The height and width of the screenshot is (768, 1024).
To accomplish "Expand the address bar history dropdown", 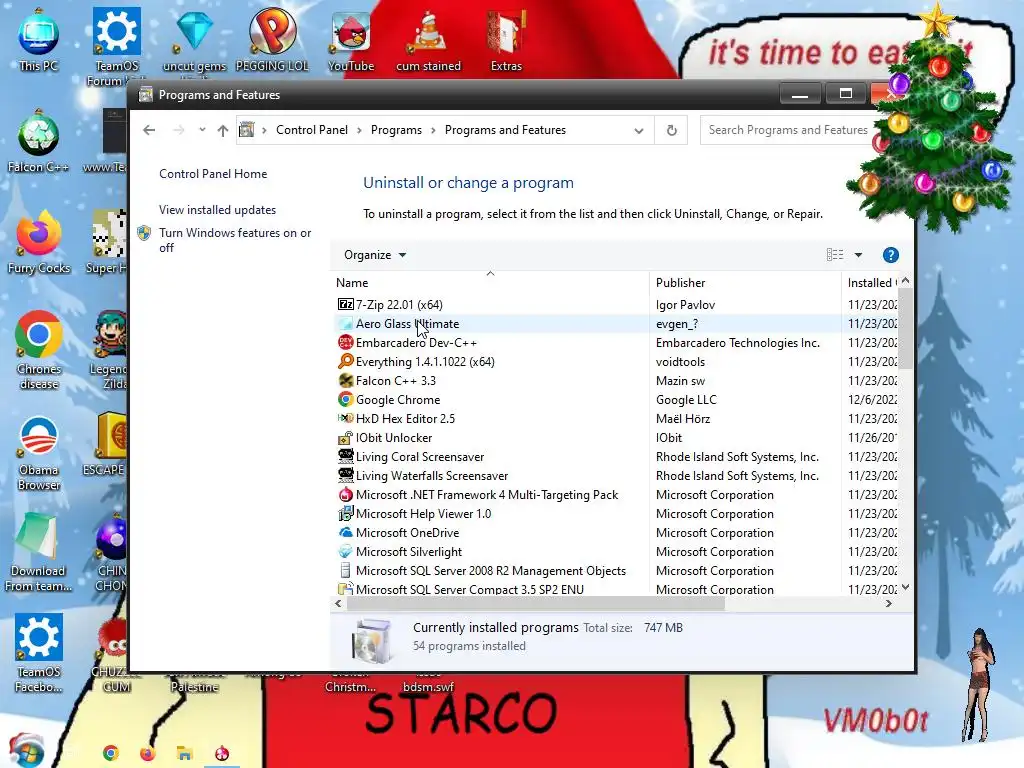I will [x=639, y=130].
